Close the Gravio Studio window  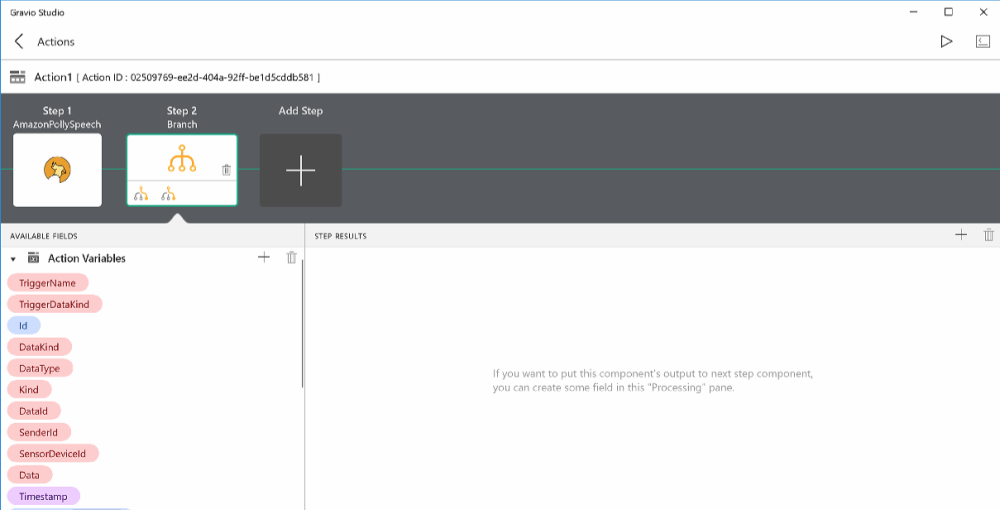point(983,11)
